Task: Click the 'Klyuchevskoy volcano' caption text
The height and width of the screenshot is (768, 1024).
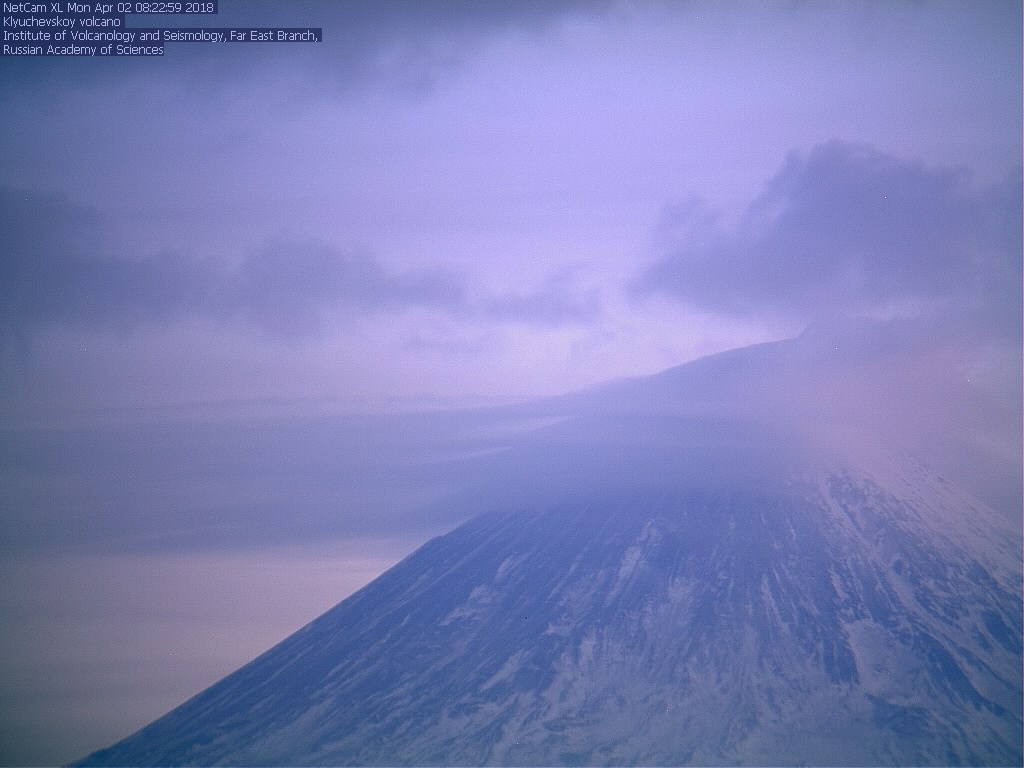Action: 62,22
